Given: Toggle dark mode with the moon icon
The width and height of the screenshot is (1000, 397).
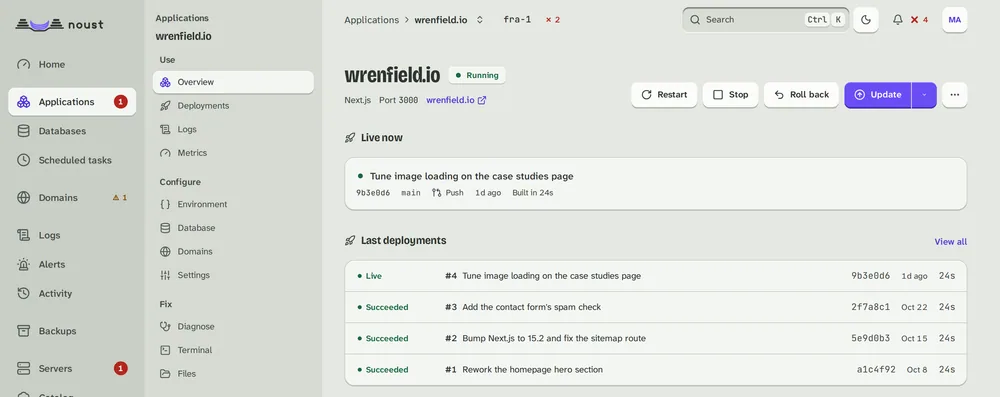Looking at the screenshot, I should coord(865,20).
